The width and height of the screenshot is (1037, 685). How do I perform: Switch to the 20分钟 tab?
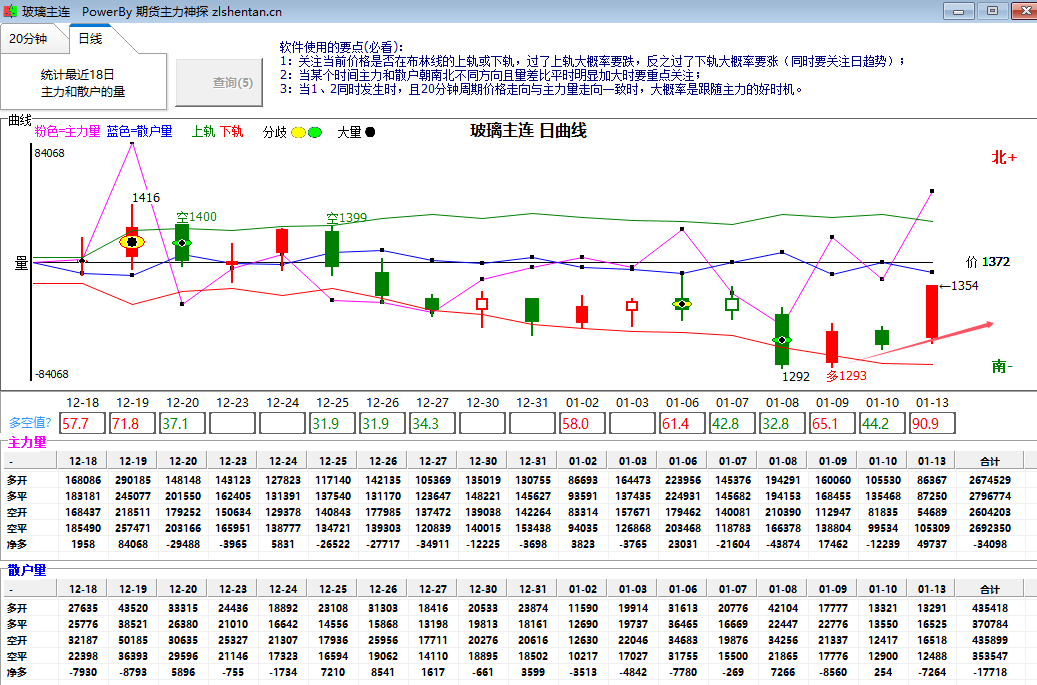tap(28, 39)
